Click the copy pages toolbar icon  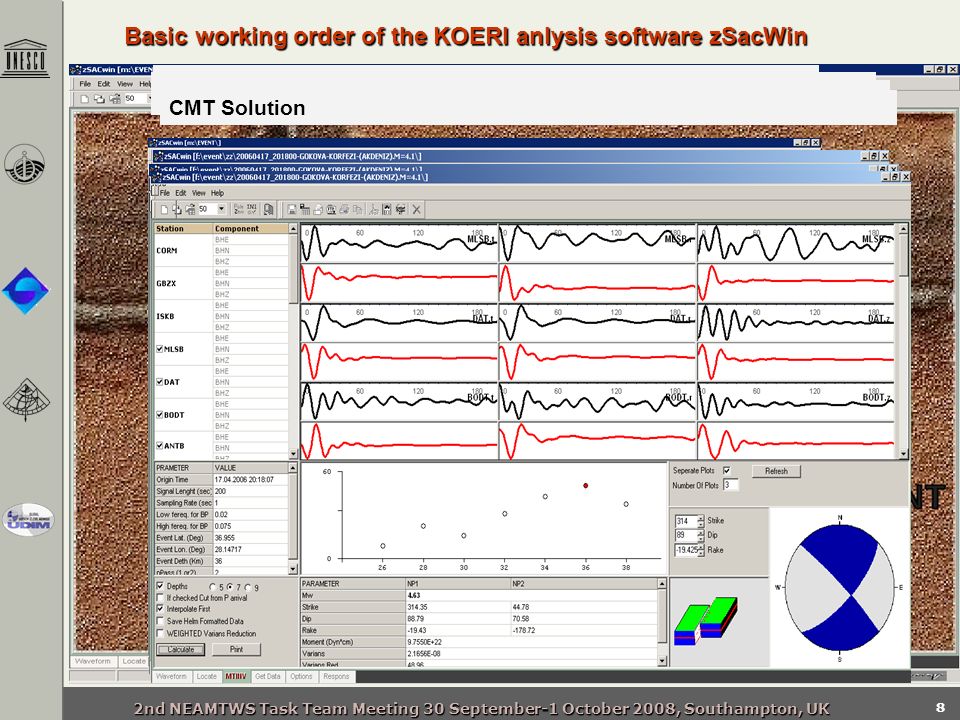(x=268, y=209)
